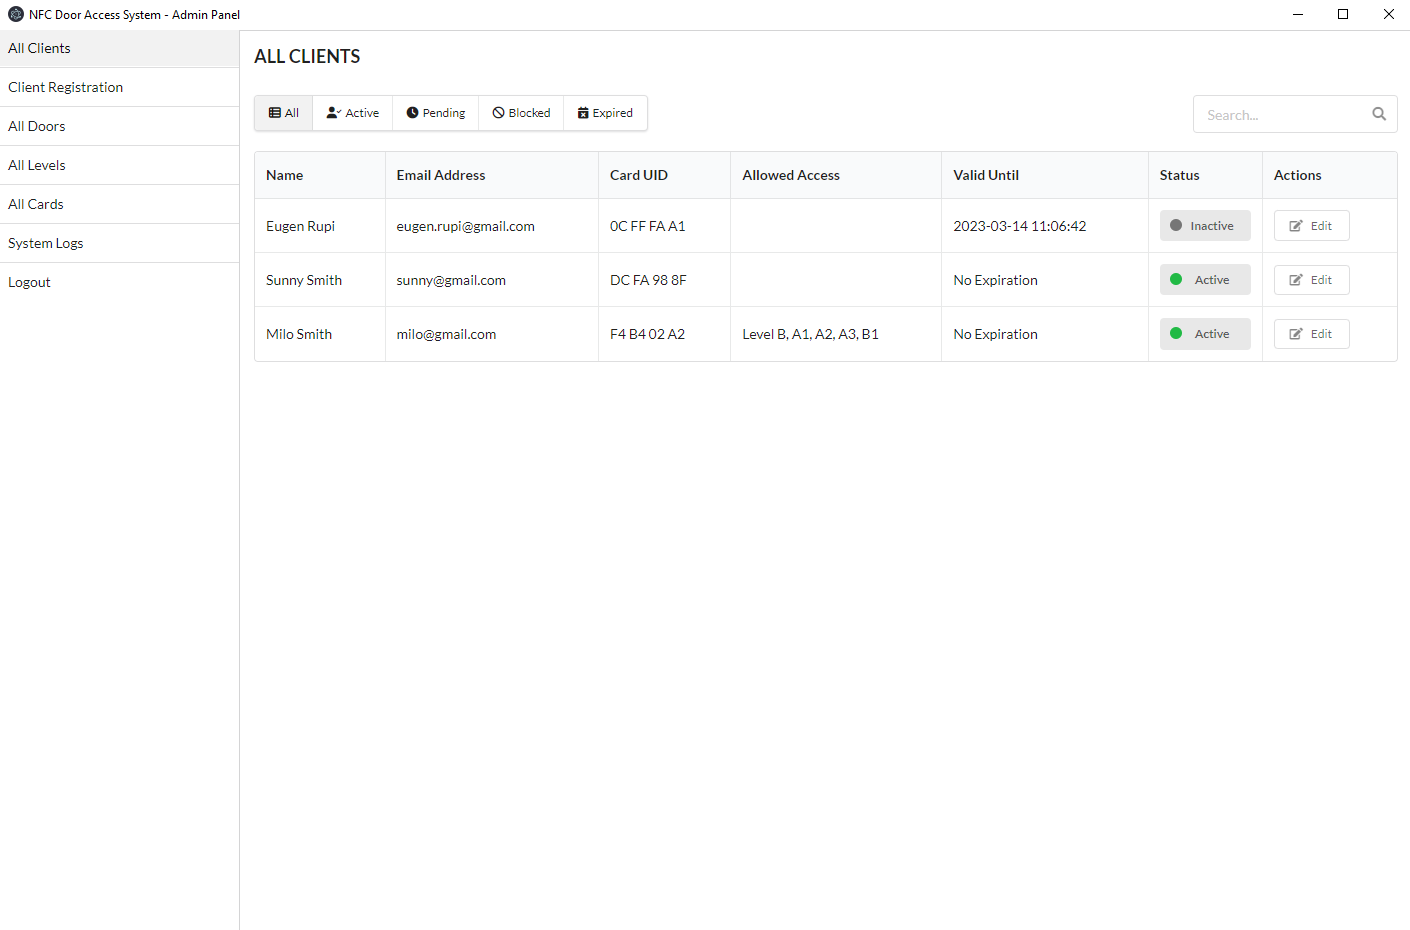The height and width of the screenshot is (930, 1410).
Task: Edit Sunny Smith's client record
Action: point(1311,280)
